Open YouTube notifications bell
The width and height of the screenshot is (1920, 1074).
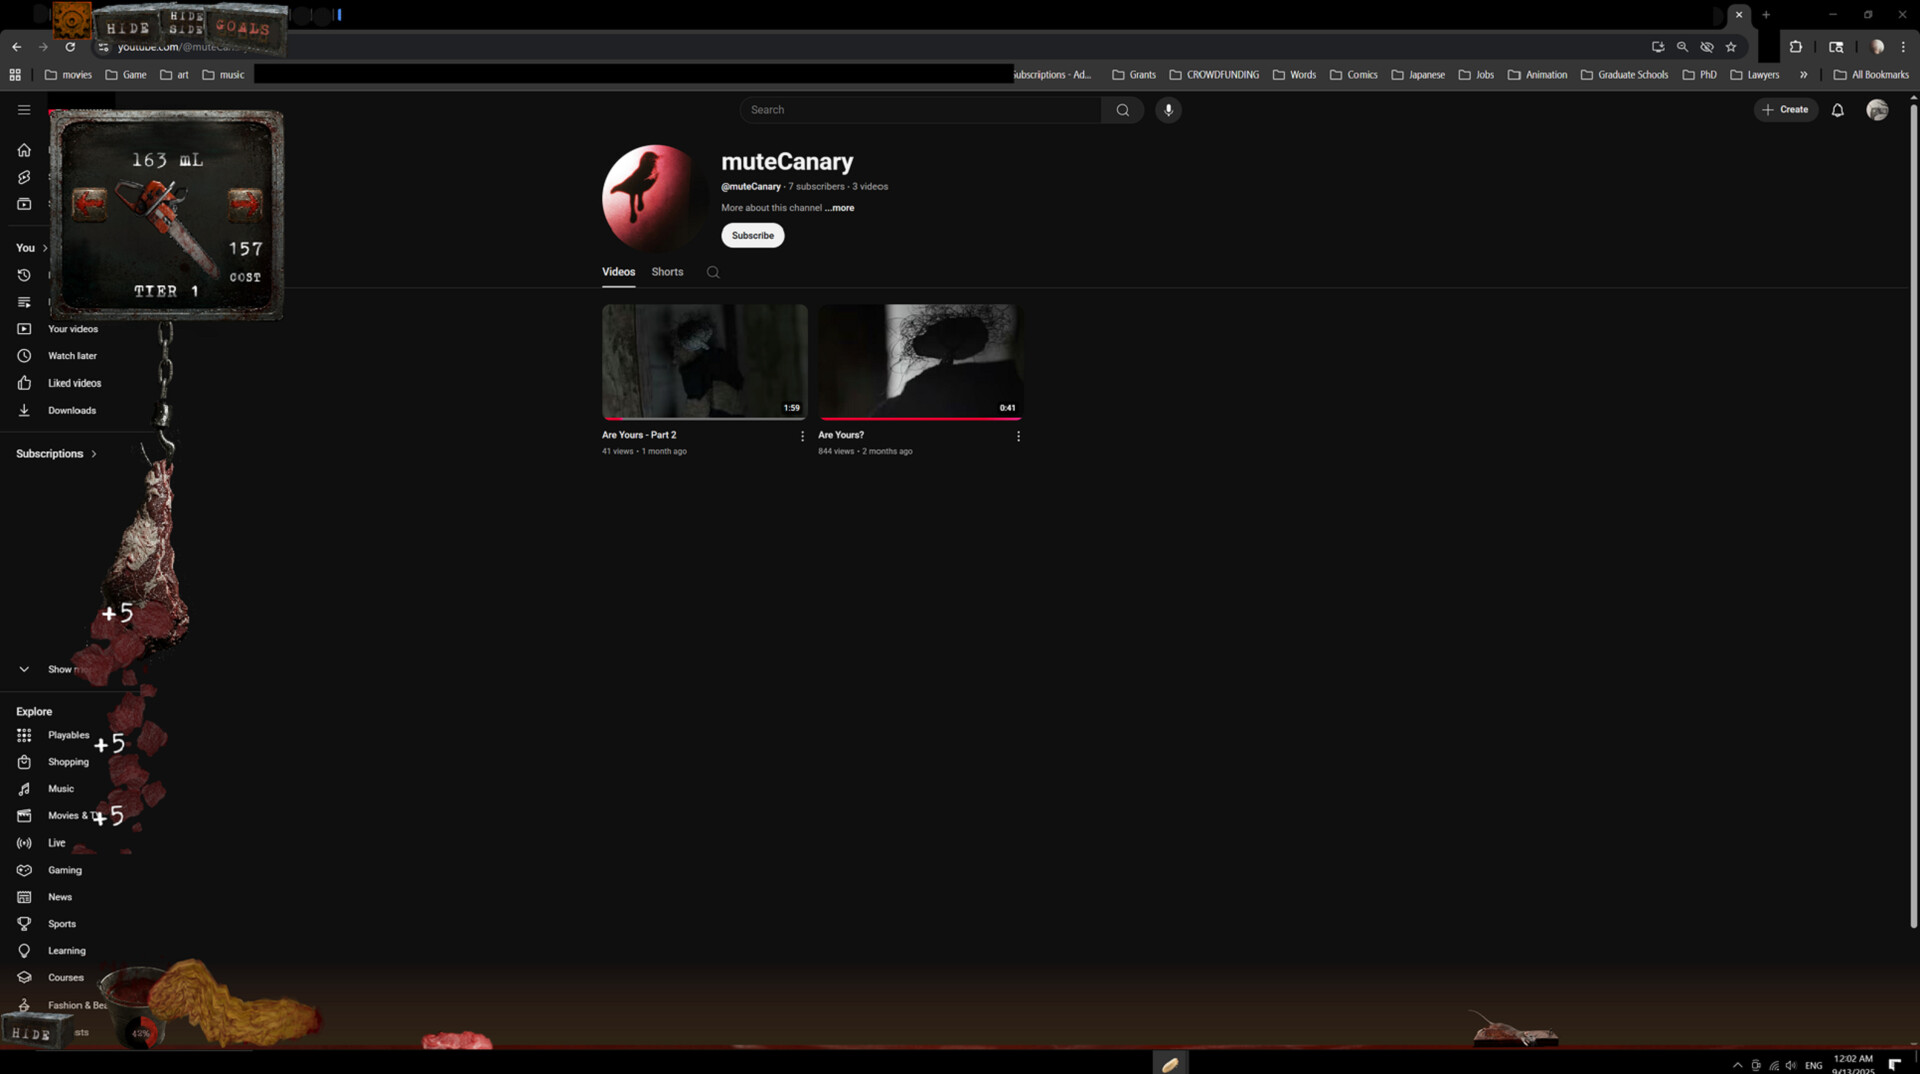[x=1837, y=110]
